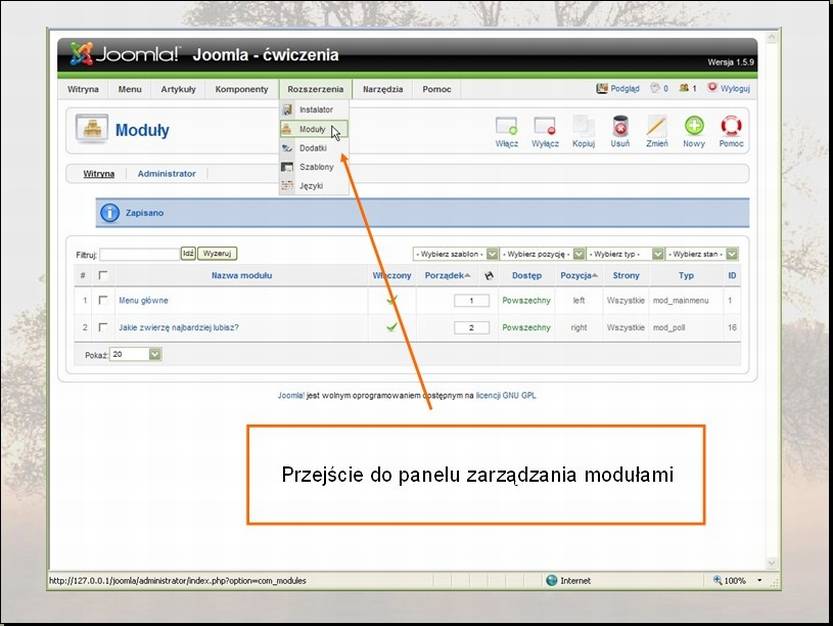Screen dimensions: 833x626
Task: Sort by Nazwa modułu column header
Action: [242, 275]
